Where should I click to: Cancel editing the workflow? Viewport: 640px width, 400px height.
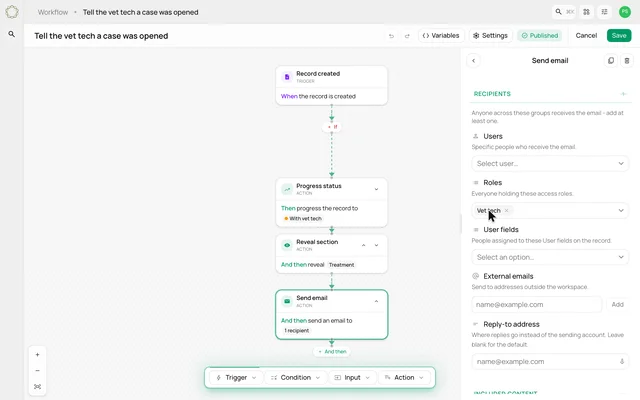coord(586,36)
